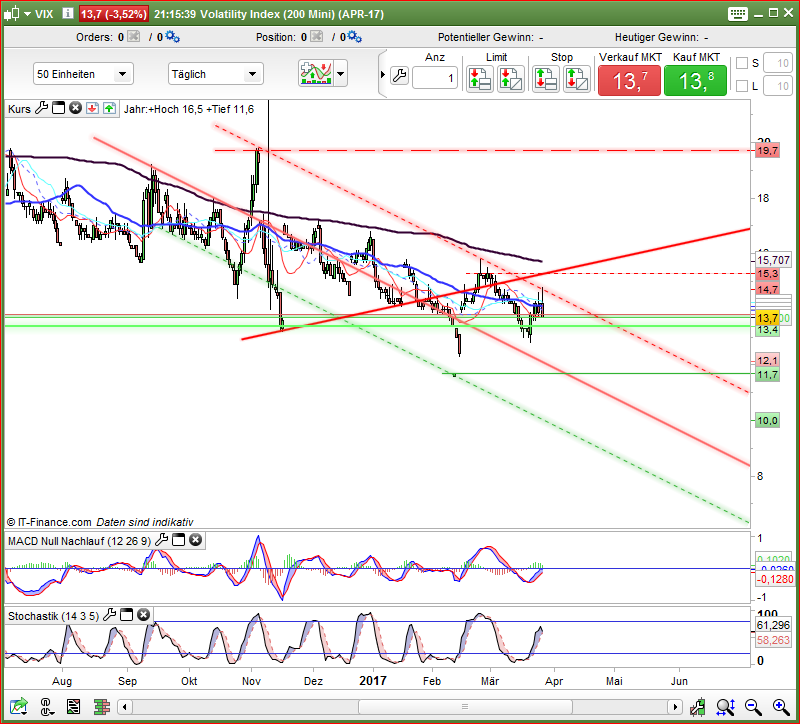Click the Verkauf MKT sell button

629,80
